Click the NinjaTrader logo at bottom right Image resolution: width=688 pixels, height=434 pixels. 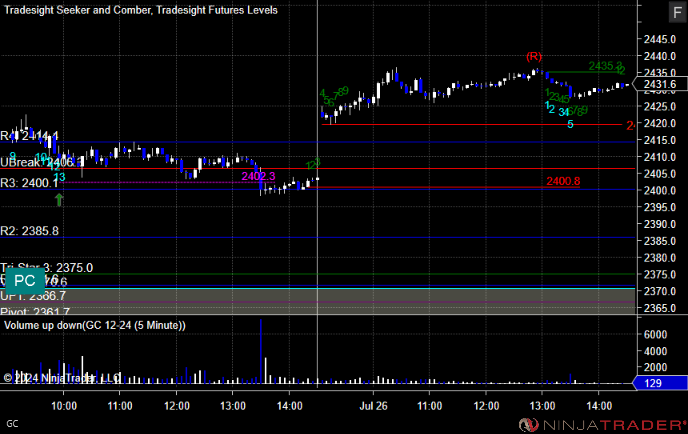(602, 425)
